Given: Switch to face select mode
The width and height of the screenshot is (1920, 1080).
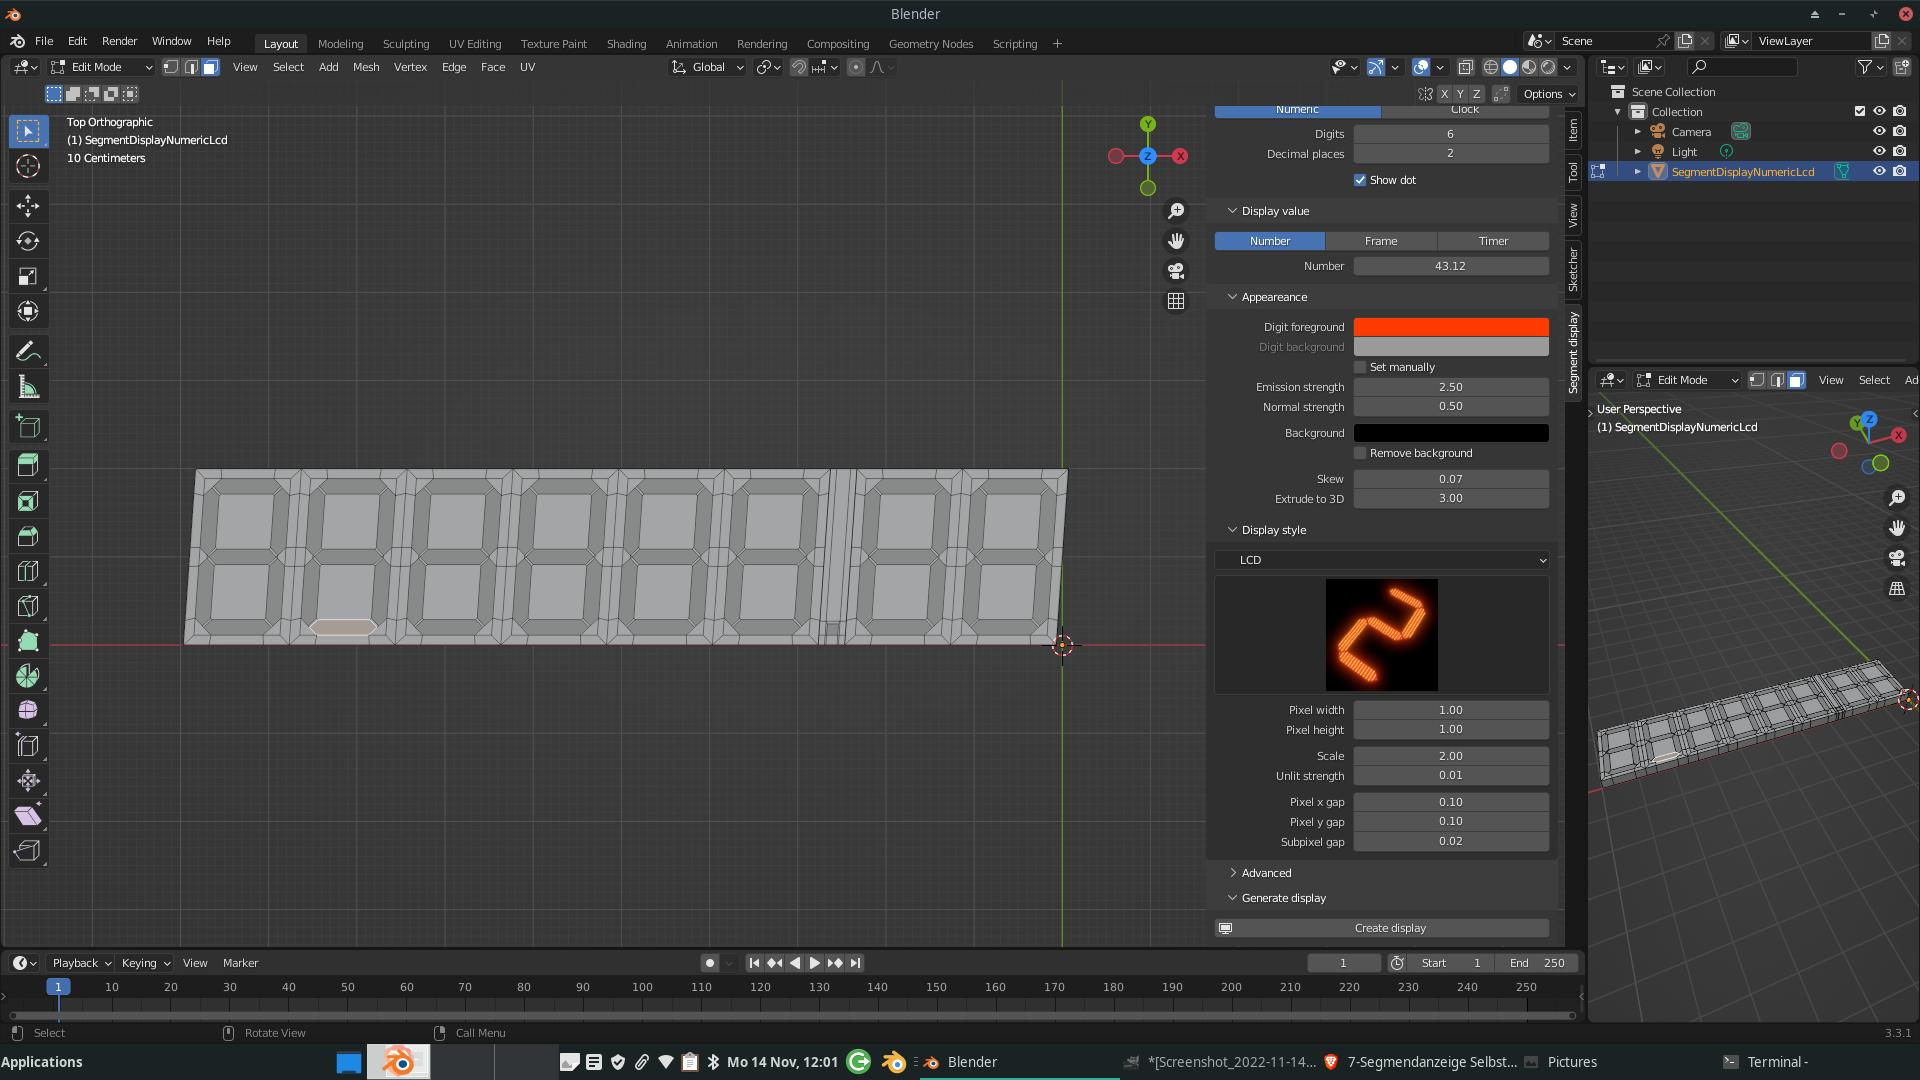Looking at the screenshot, I should tap(210, 67).
